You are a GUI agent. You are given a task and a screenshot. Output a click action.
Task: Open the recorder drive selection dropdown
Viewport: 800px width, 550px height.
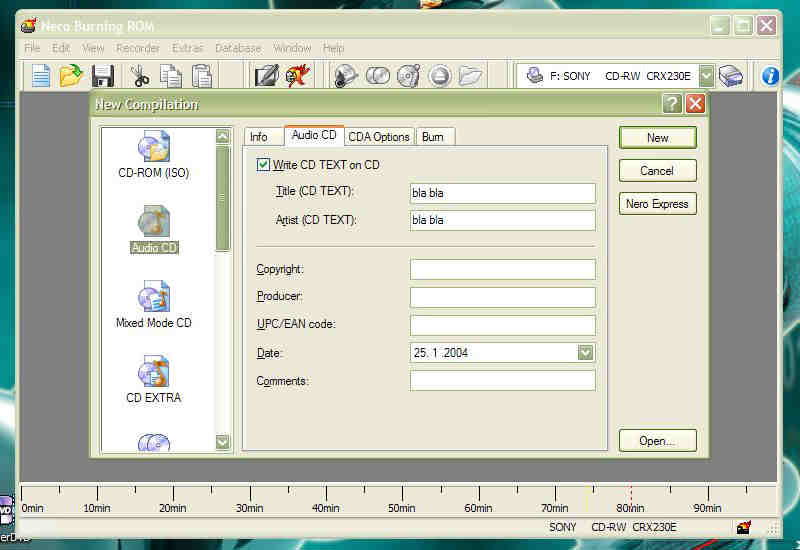[707, 75]
